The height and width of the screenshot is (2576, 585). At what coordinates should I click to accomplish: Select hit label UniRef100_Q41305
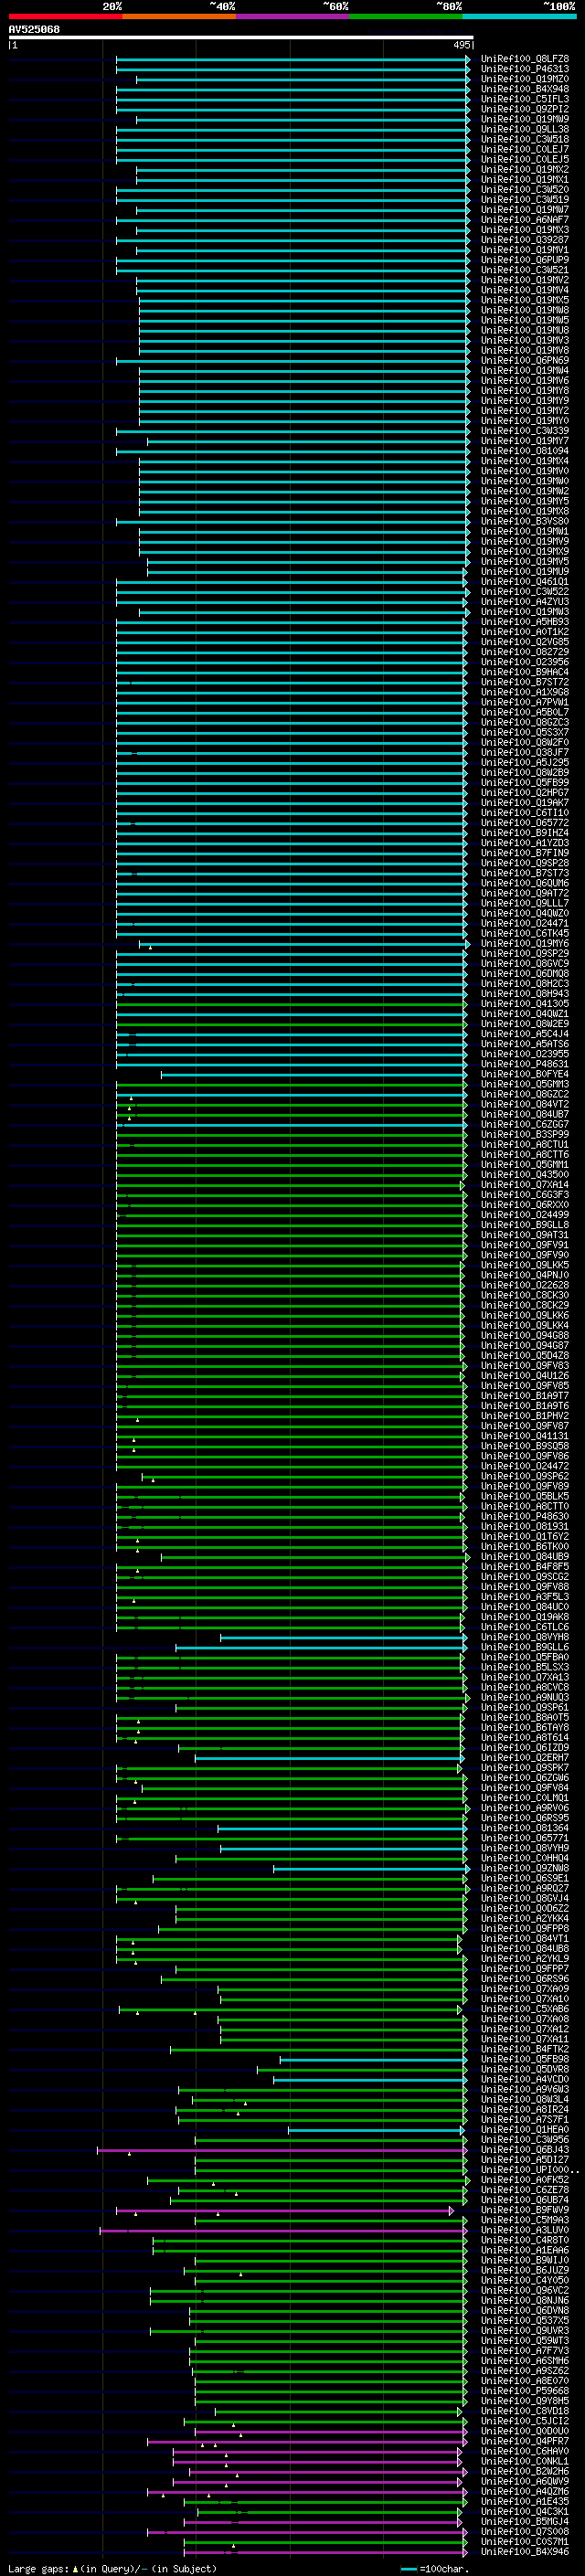524,1003
